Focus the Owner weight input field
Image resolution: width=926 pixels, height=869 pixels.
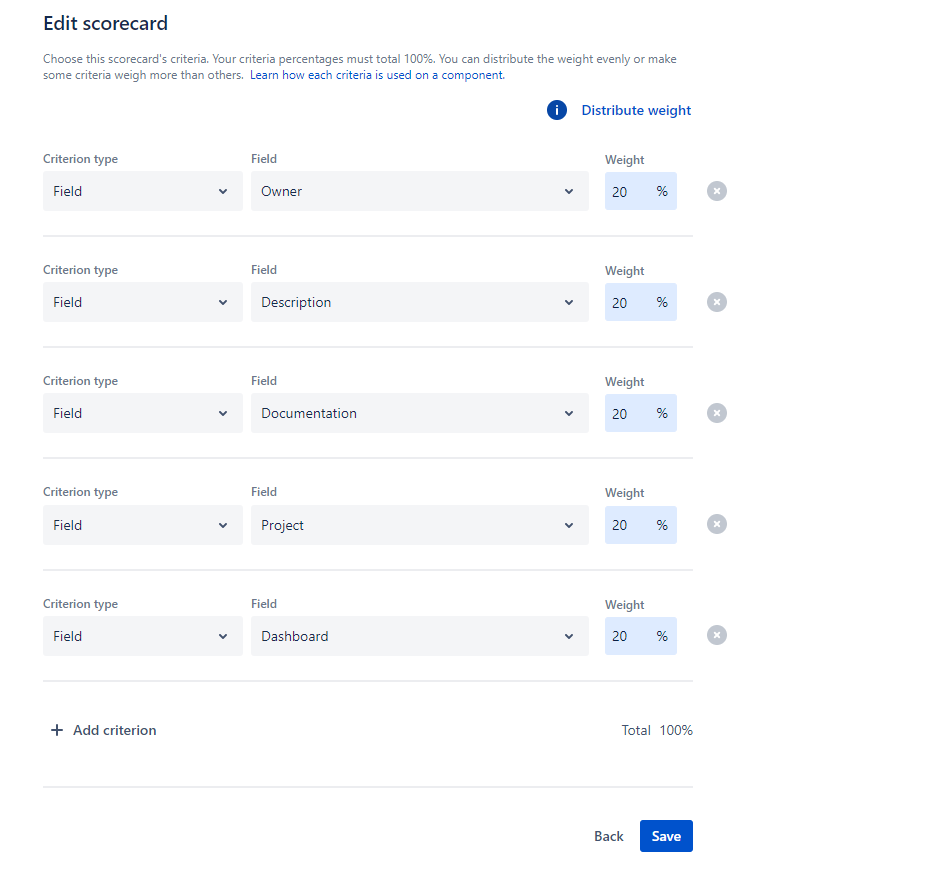[628, 191]
